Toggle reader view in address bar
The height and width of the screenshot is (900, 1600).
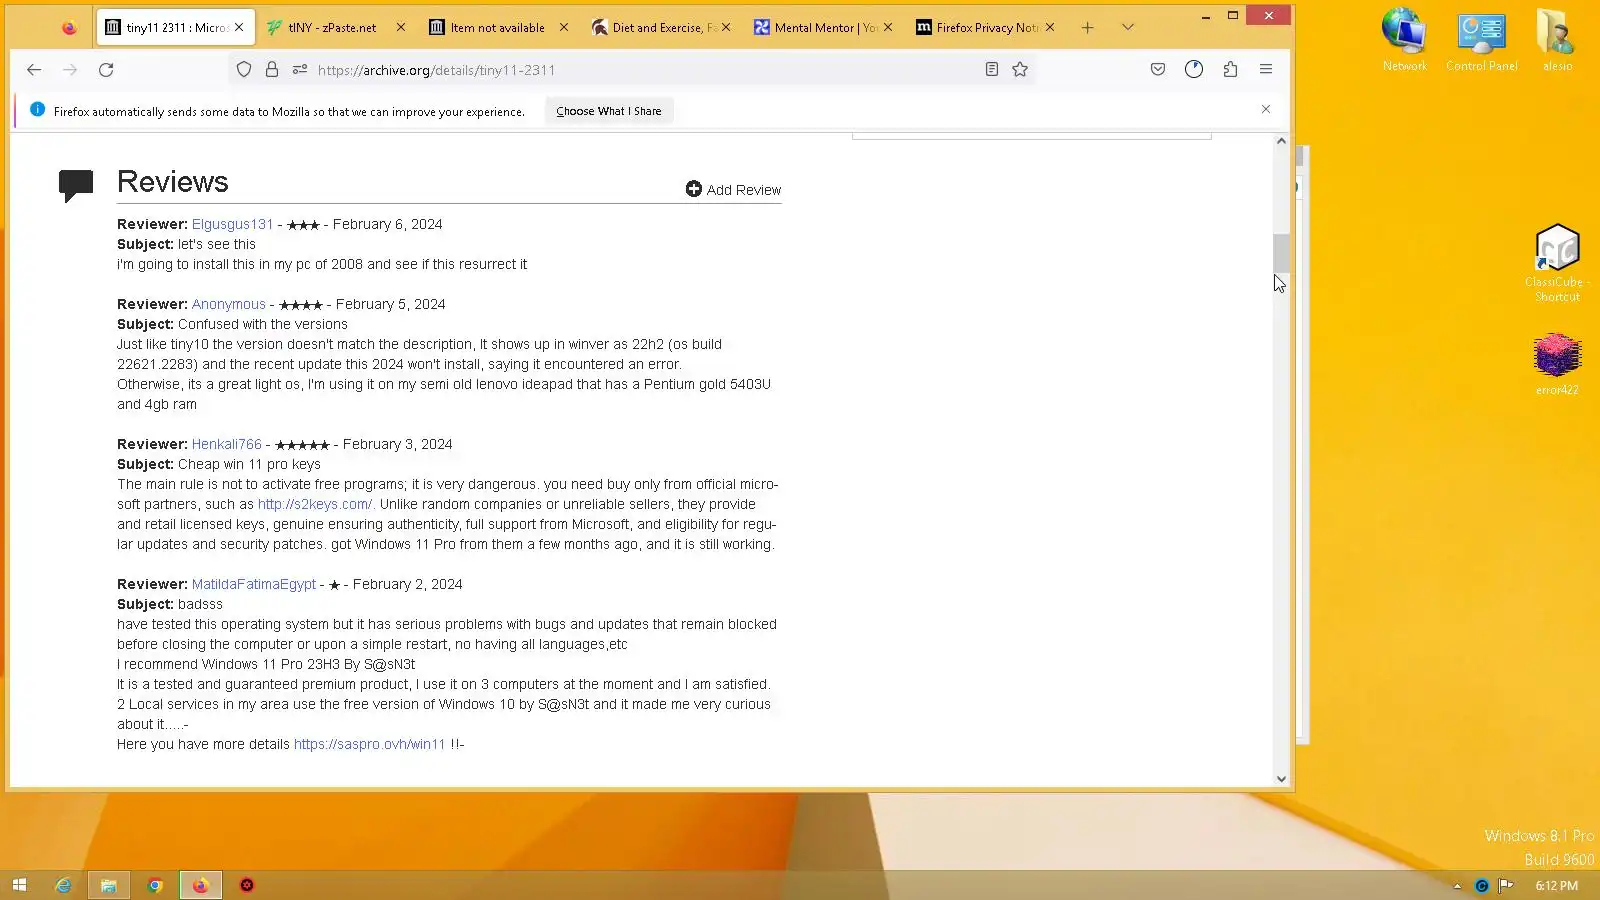(992, 70)
